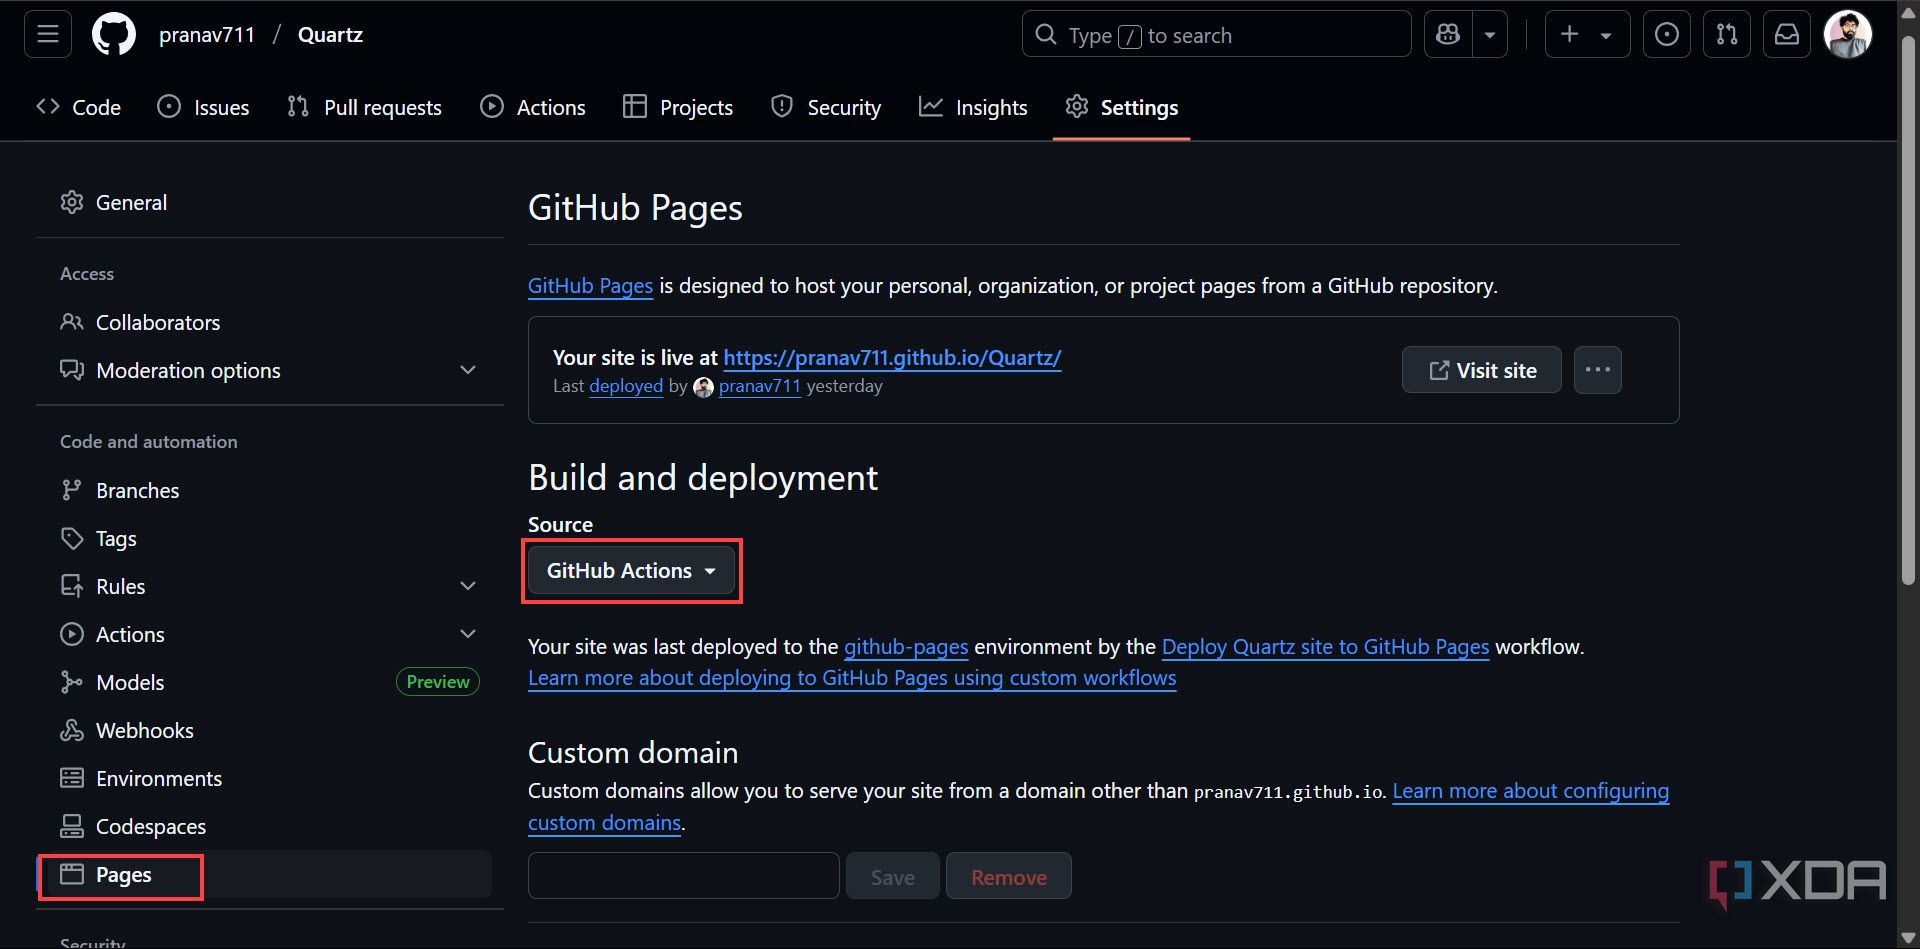The height and width of the screenshot is (949, 1920).
Task: Click pranav711's avatar in the deployment info
Action: coord(703,387)
